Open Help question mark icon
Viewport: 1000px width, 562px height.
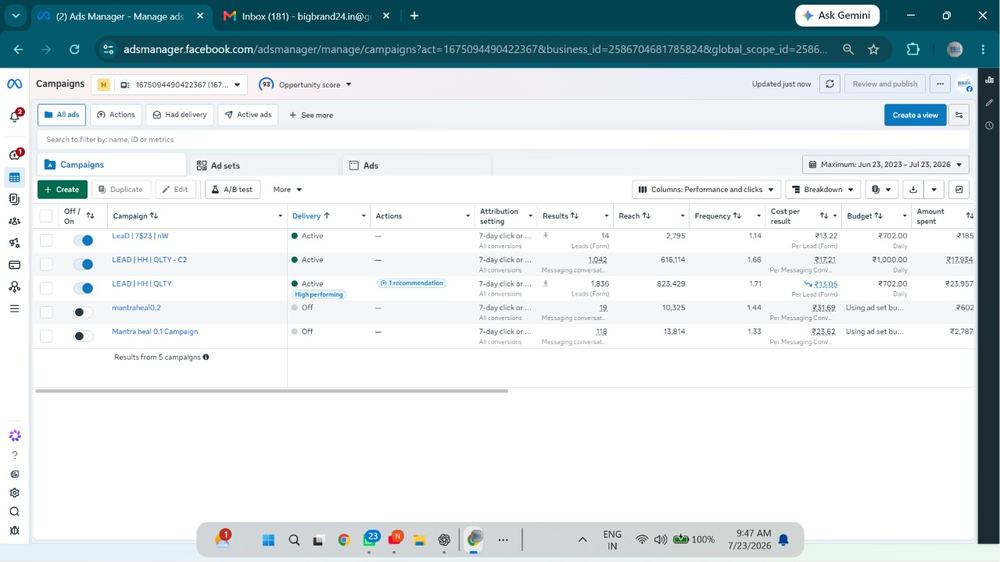click(x=15, y=455)
